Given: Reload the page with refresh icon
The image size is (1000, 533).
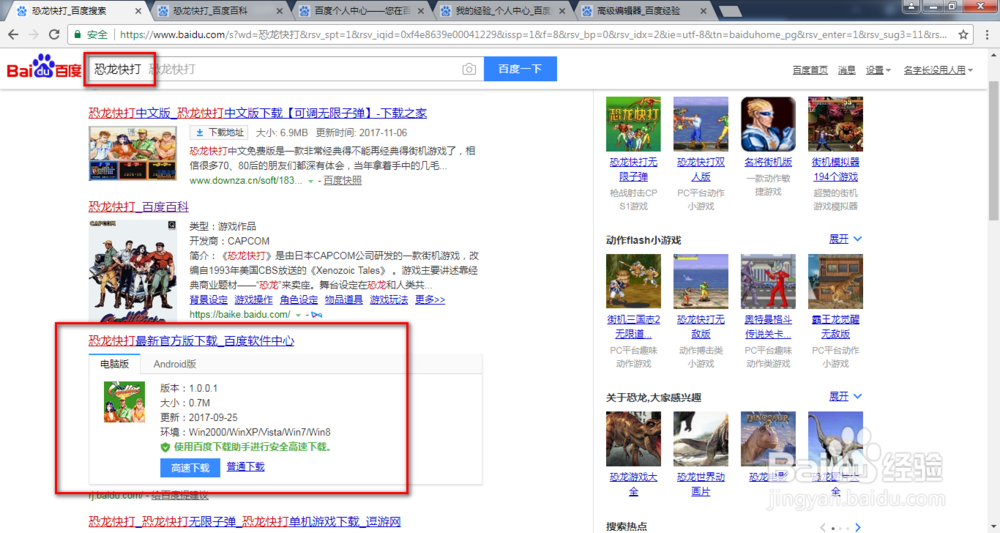Looking at the screenshot, I should click(x=54, y=34).
